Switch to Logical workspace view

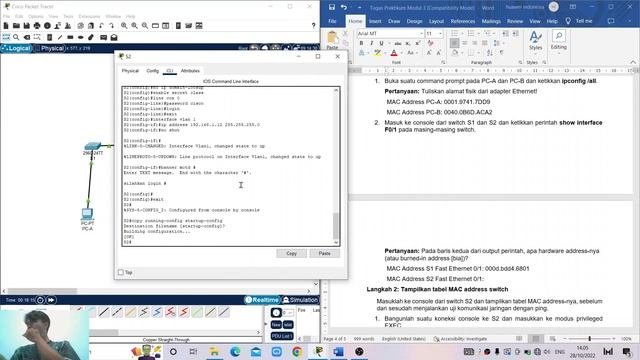16,48
